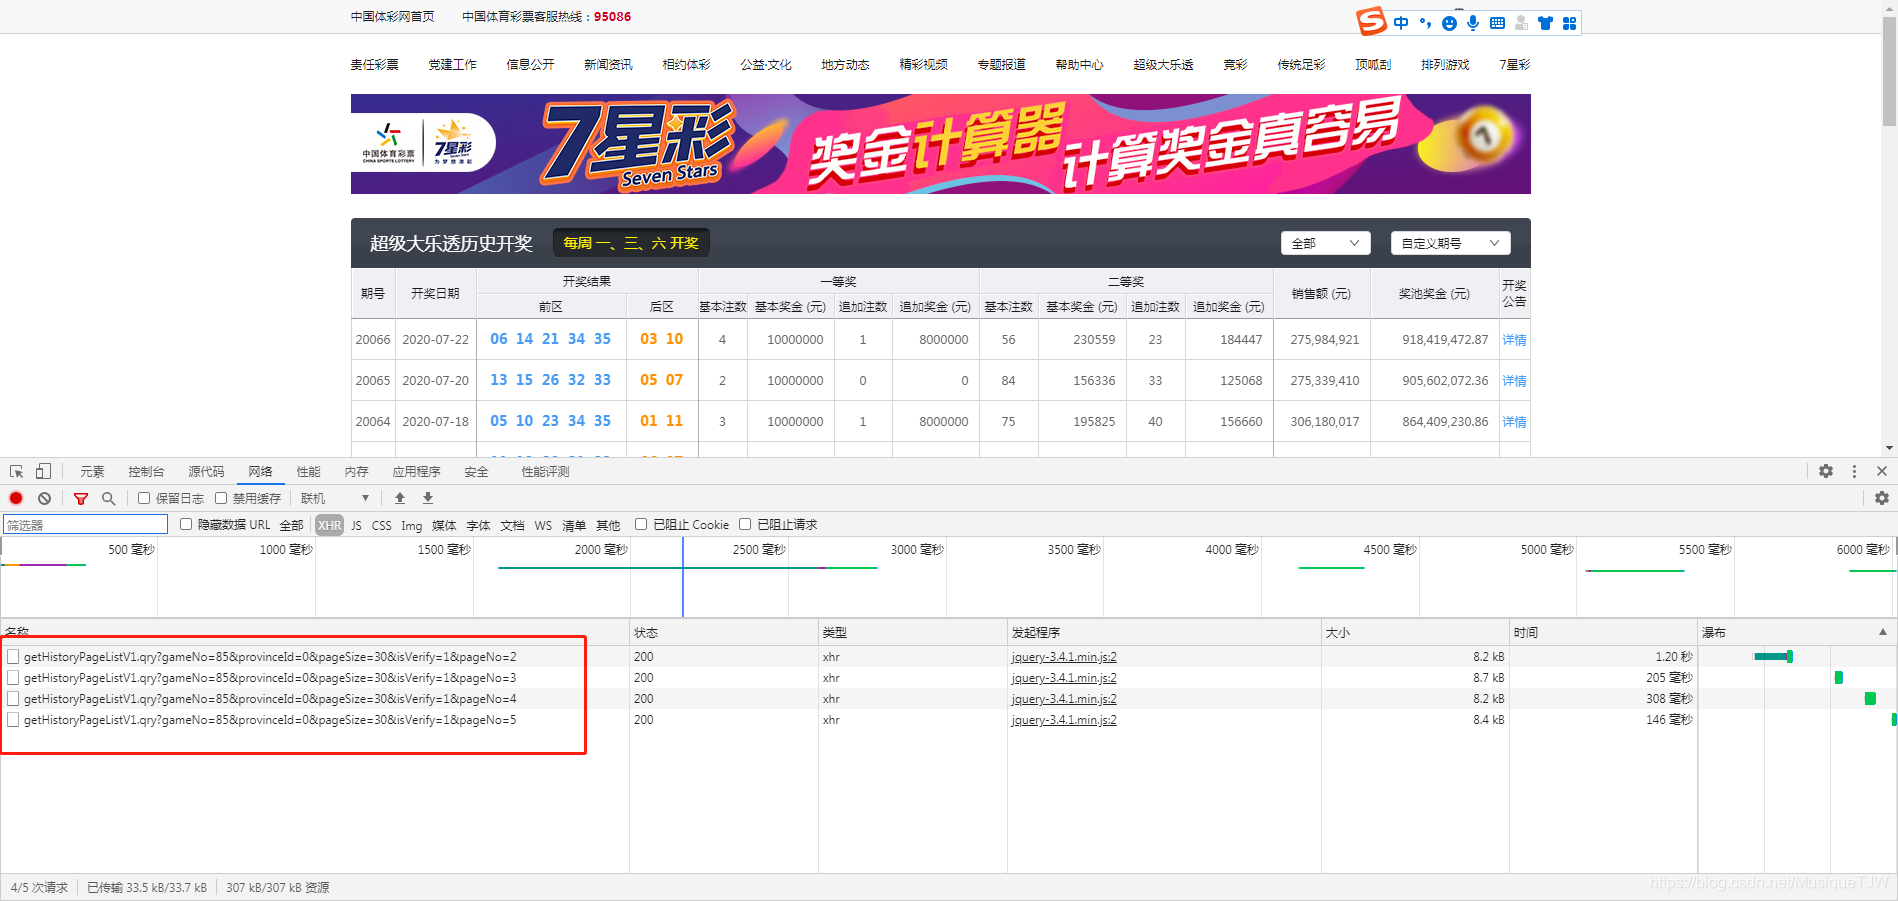Screen dimensions: 1898x901
Task: Click the page vertical scrollbar thumb
Action: 1889,70
